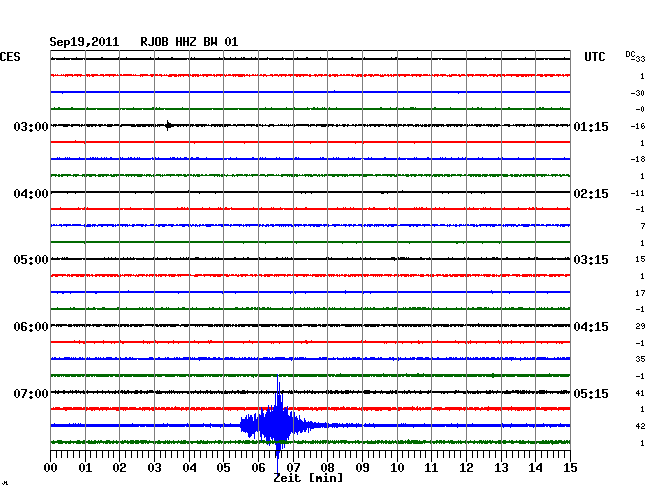Click the DC offset value "29"
This screenshot has width=650, height=494.
pos(640,326)
